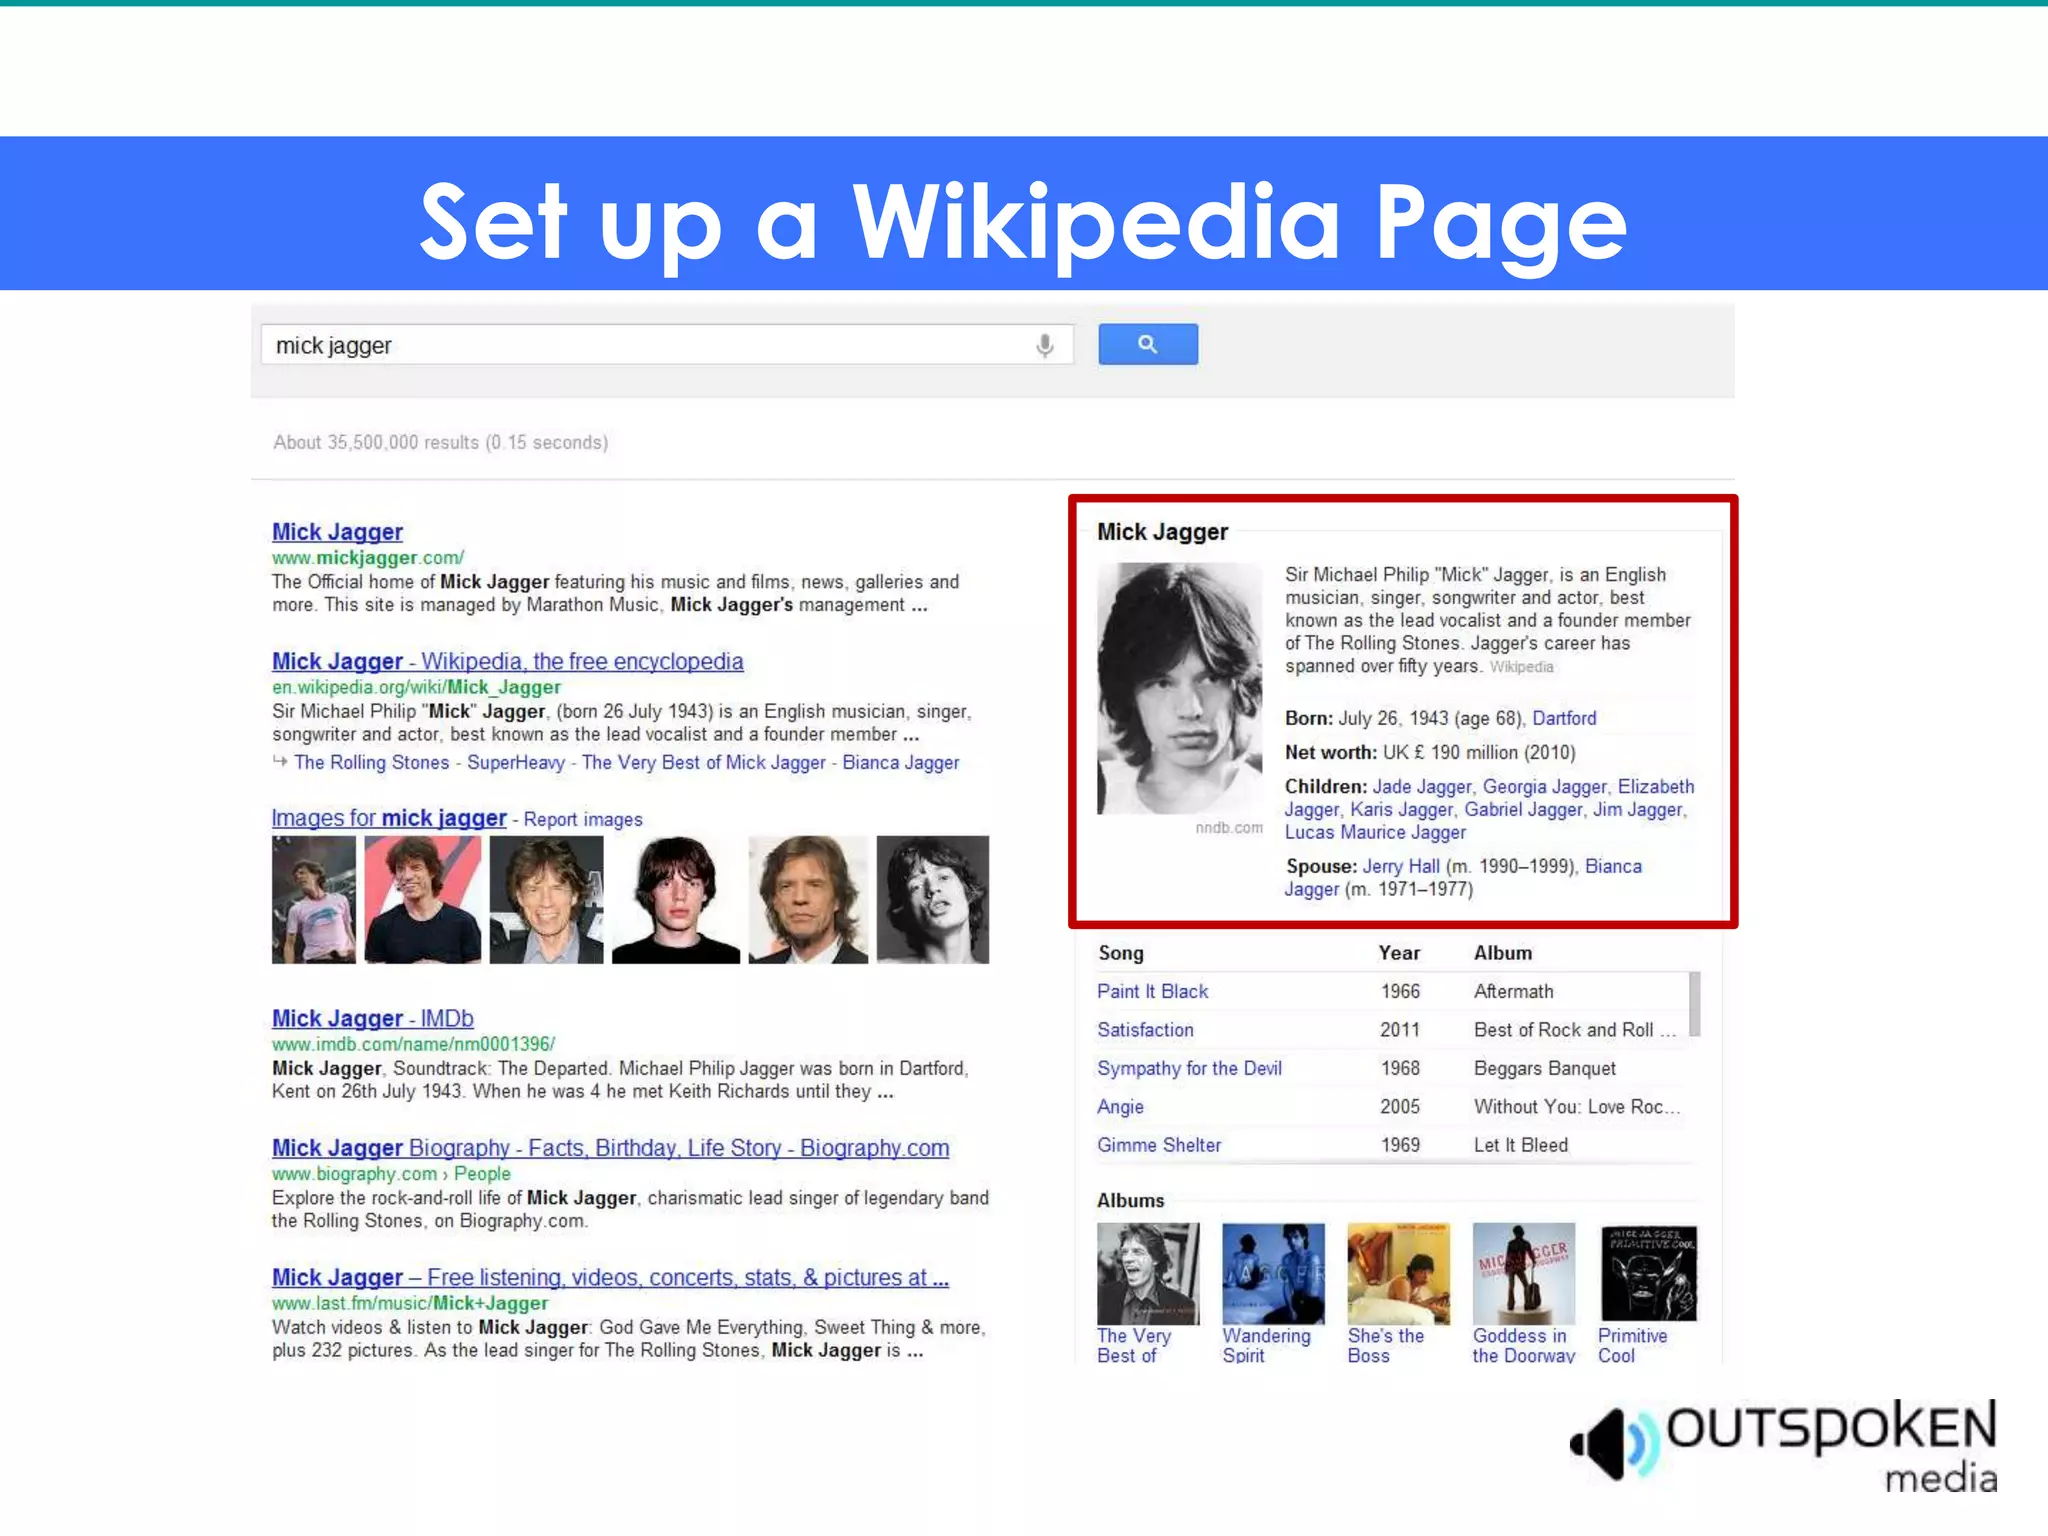Click the Primitive Cool album title link
Image resolution: width=2048 pixels, height=1536 pixels.
coord(1632,1345)
